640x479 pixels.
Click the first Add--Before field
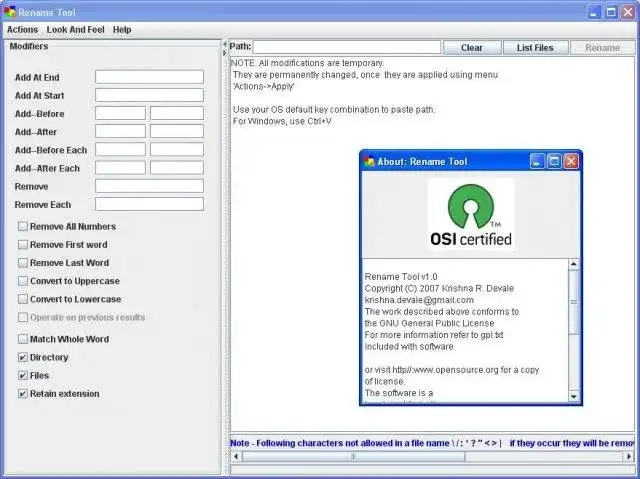click(x=120, y=113)
